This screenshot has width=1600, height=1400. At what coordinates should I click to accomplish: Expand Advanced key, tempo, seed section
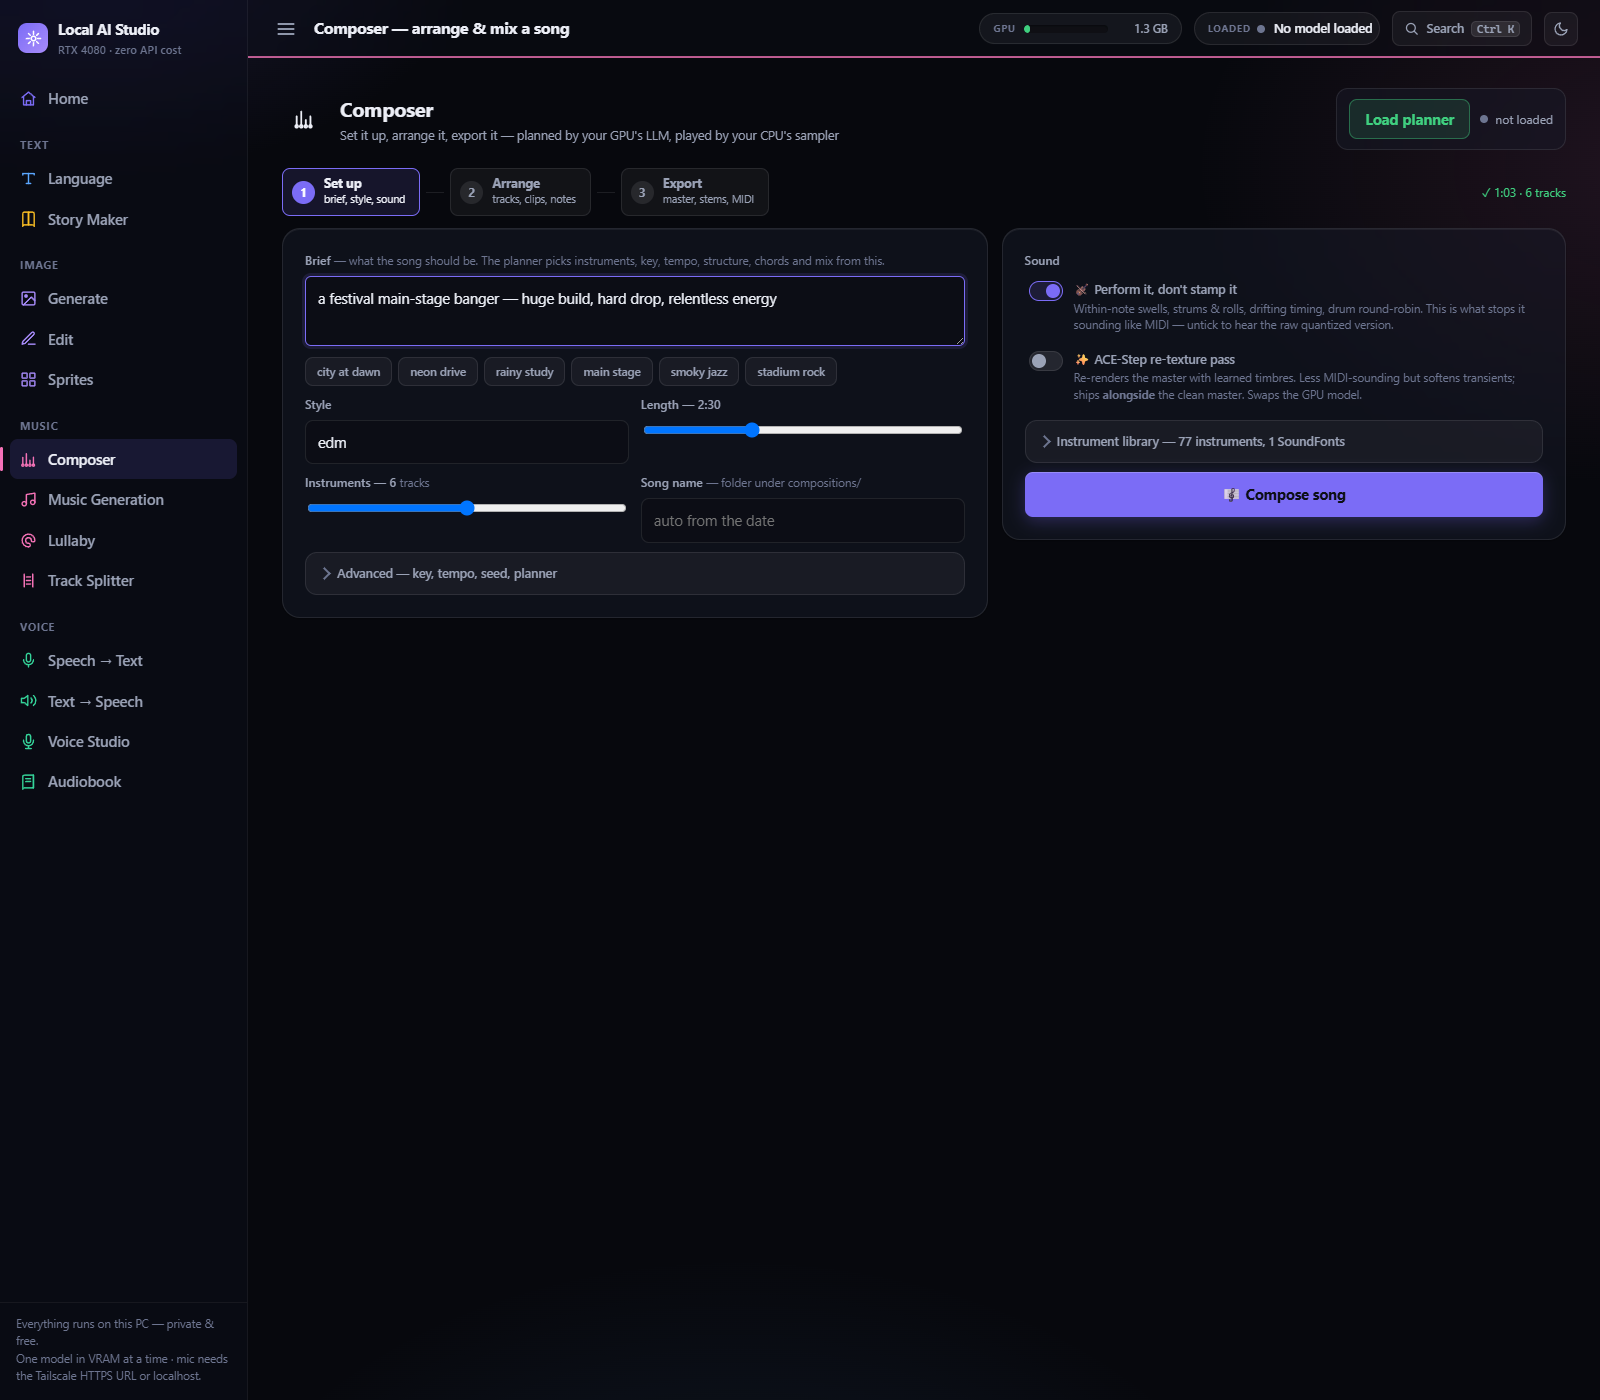point(635,574)
